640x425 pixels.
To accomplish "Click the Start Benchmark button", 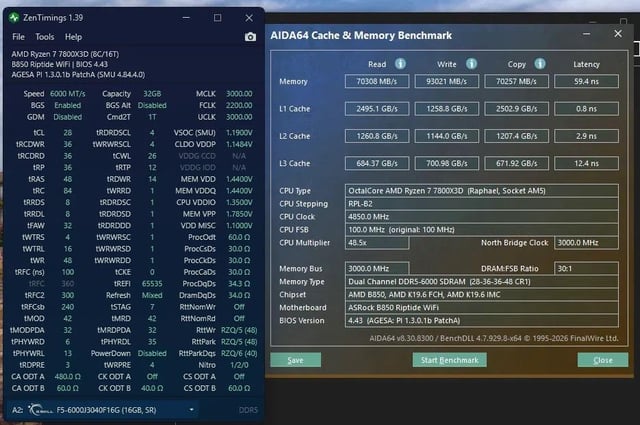I will click(449, 360).
